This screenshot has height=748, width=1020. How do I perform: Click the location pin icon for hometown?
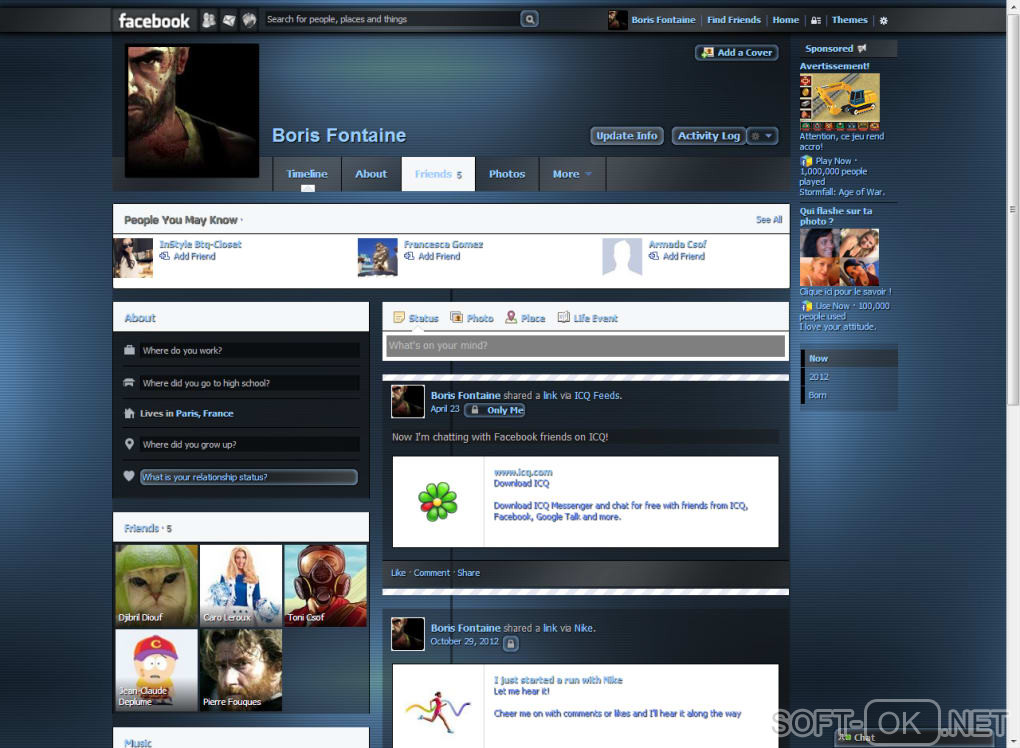pos(129,444)
